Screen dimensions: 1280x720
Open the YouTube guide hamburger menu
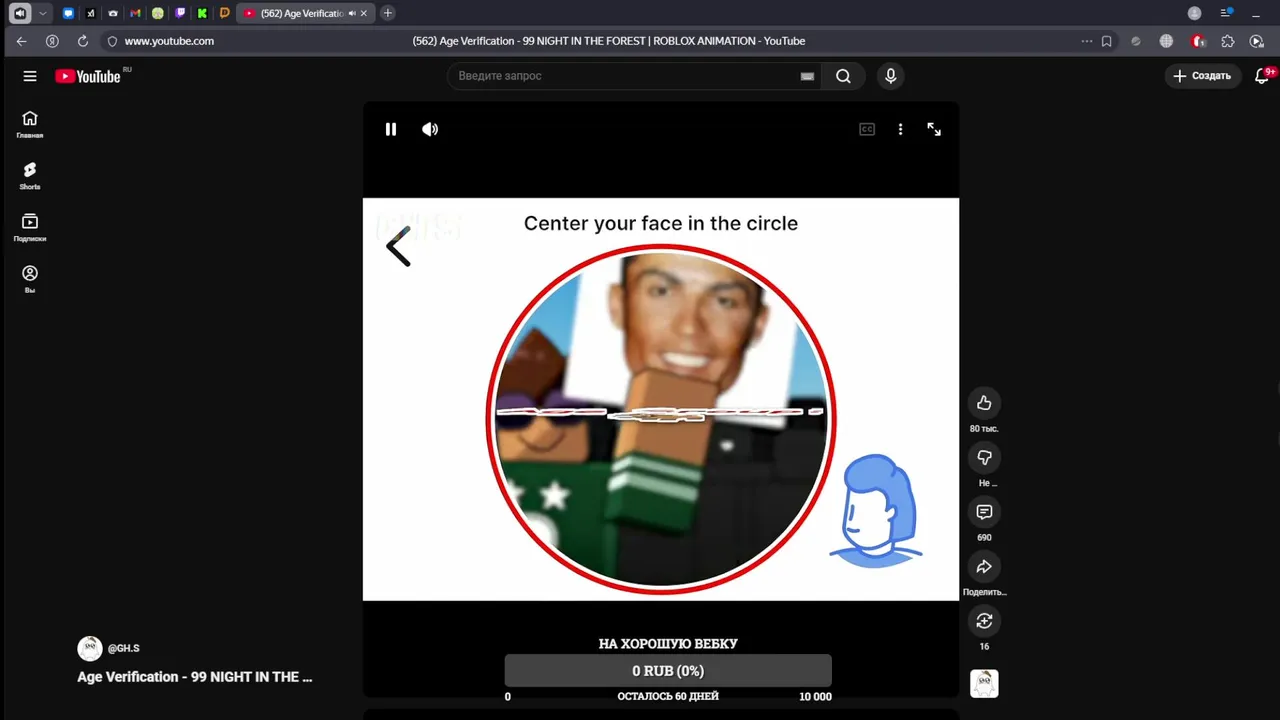[30, 76]
